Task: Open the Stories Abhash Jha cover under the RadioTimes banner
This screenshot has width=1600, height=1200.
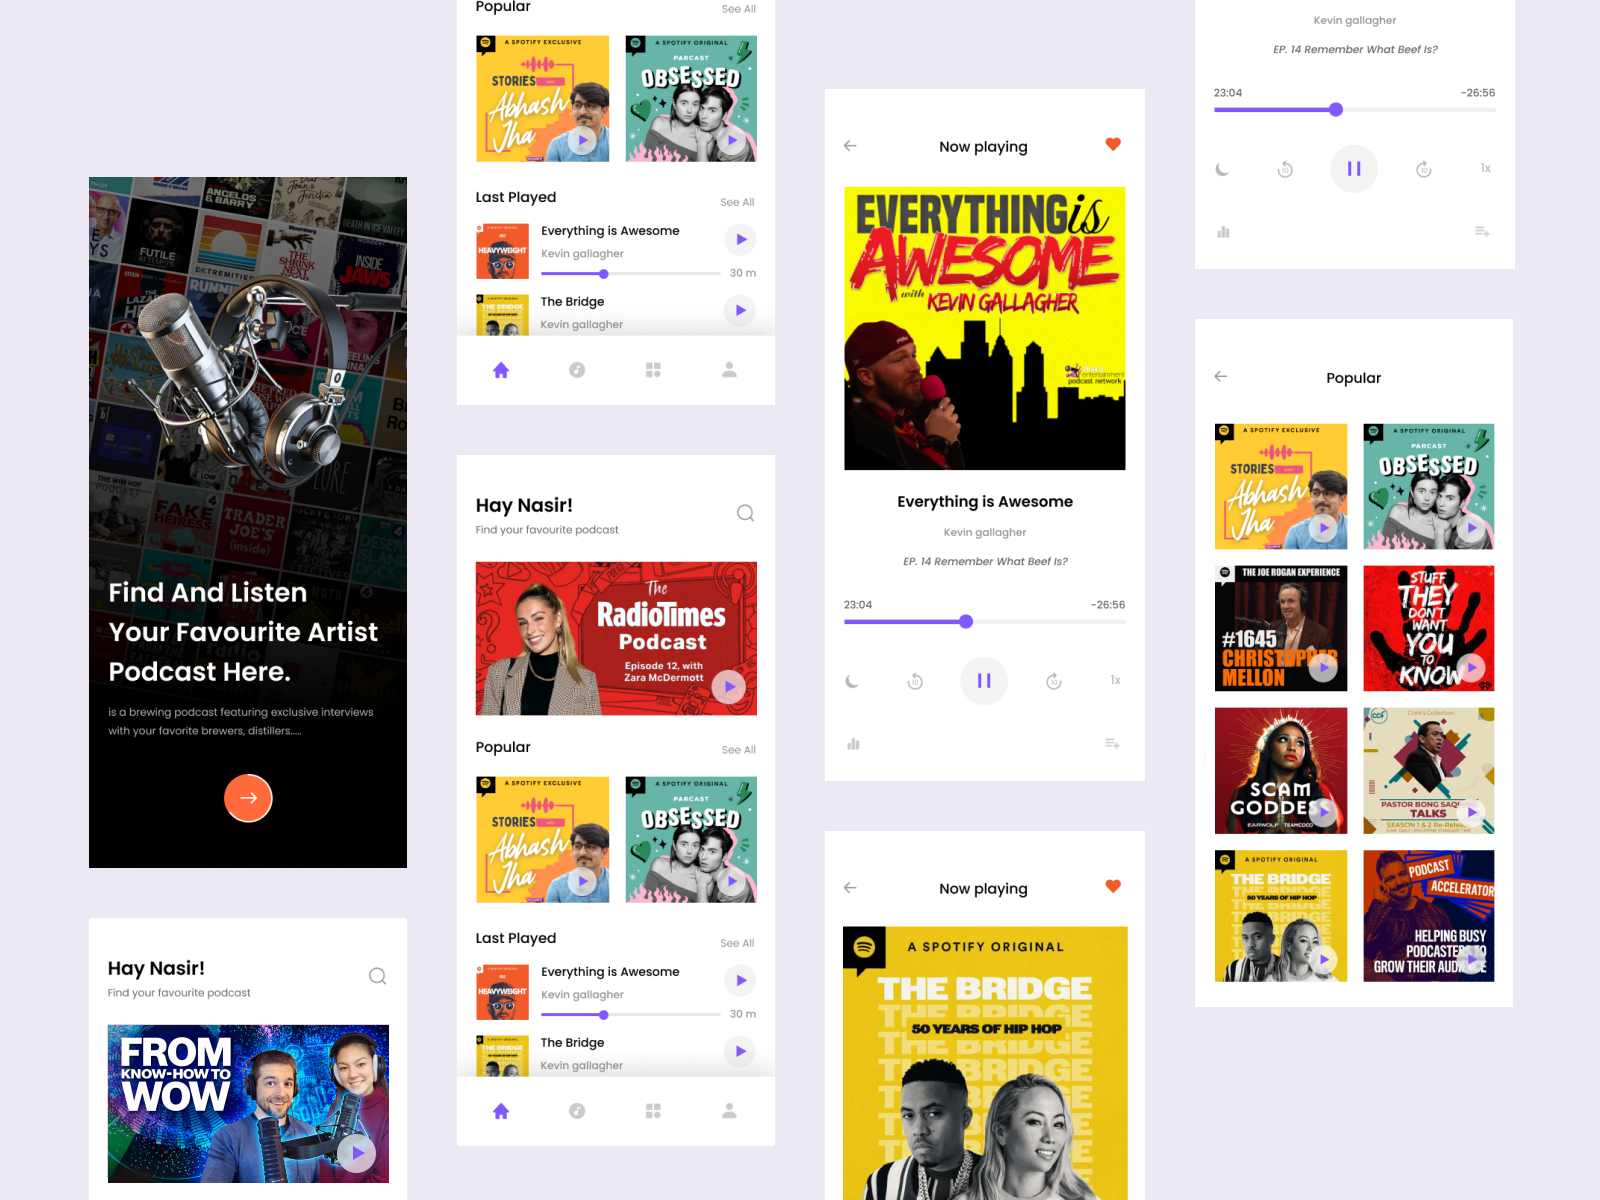Action: coord(543,840)
